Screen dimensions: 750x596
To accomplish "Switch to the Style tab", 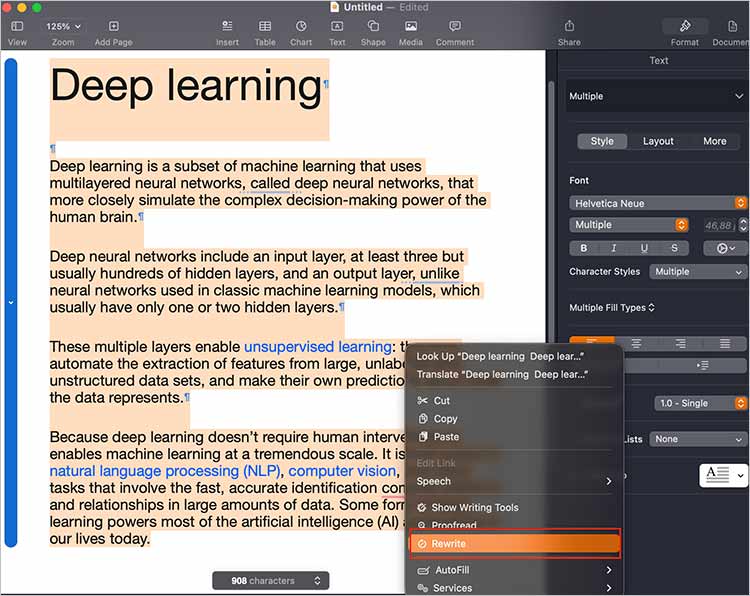I will click(602, 141).
